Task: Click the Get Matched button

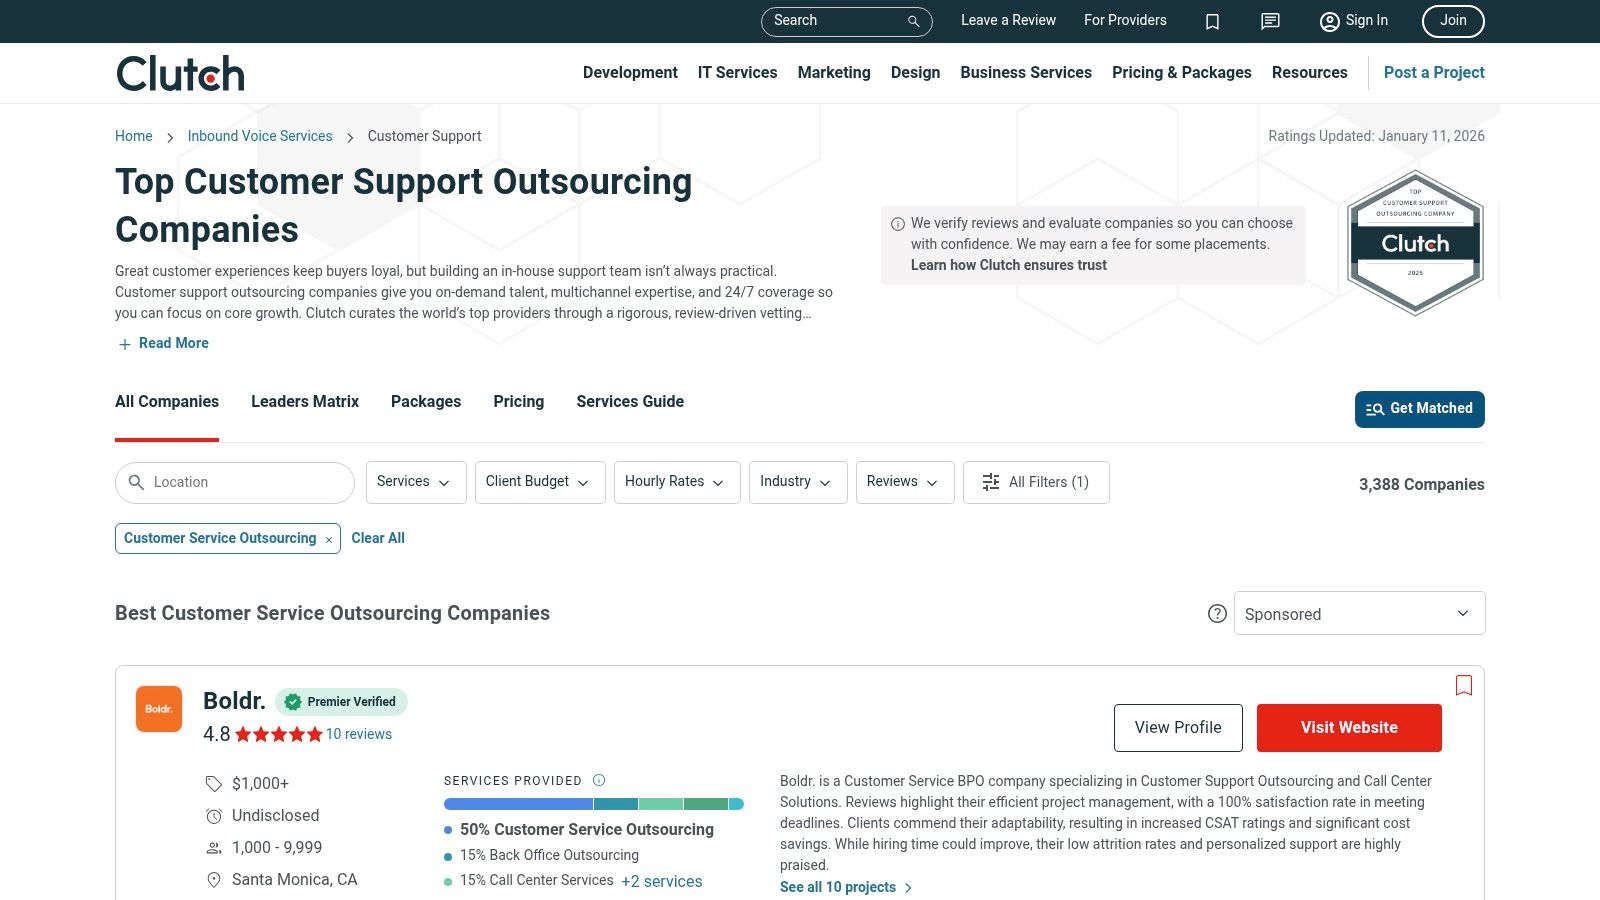Action: coord(1420,409)
